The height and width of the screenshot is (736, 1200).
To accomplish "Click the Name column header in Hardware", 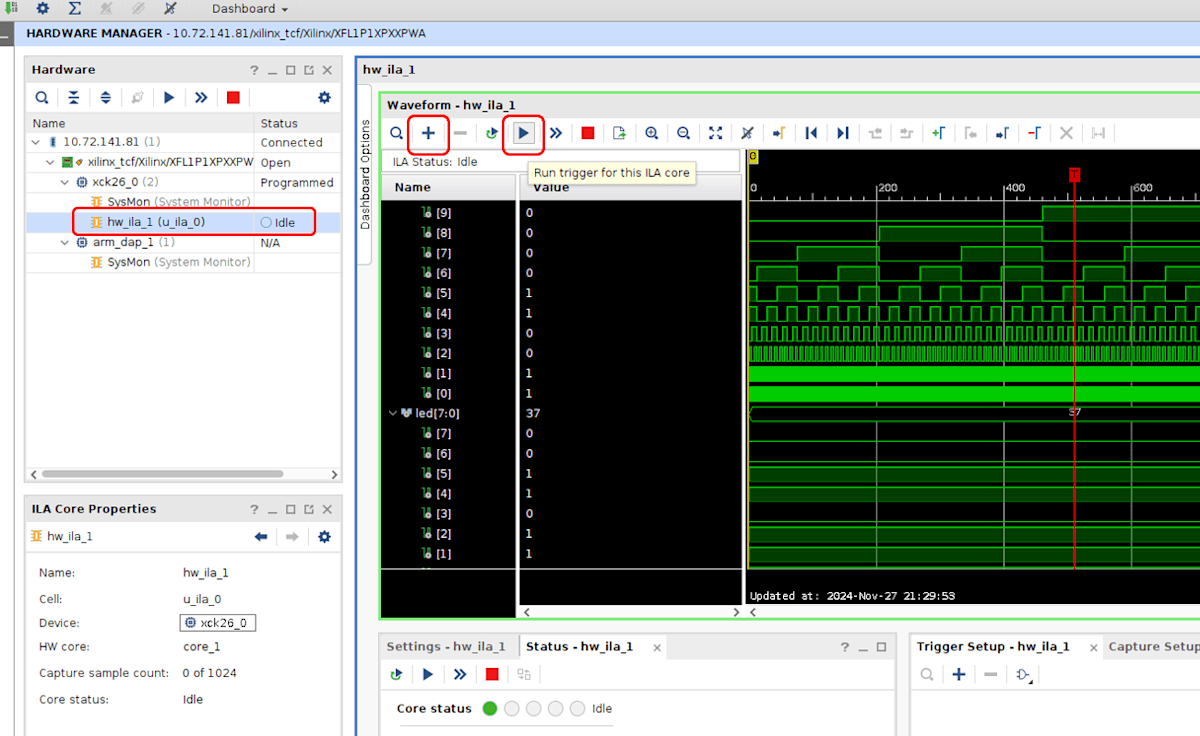I will [140, 124].
